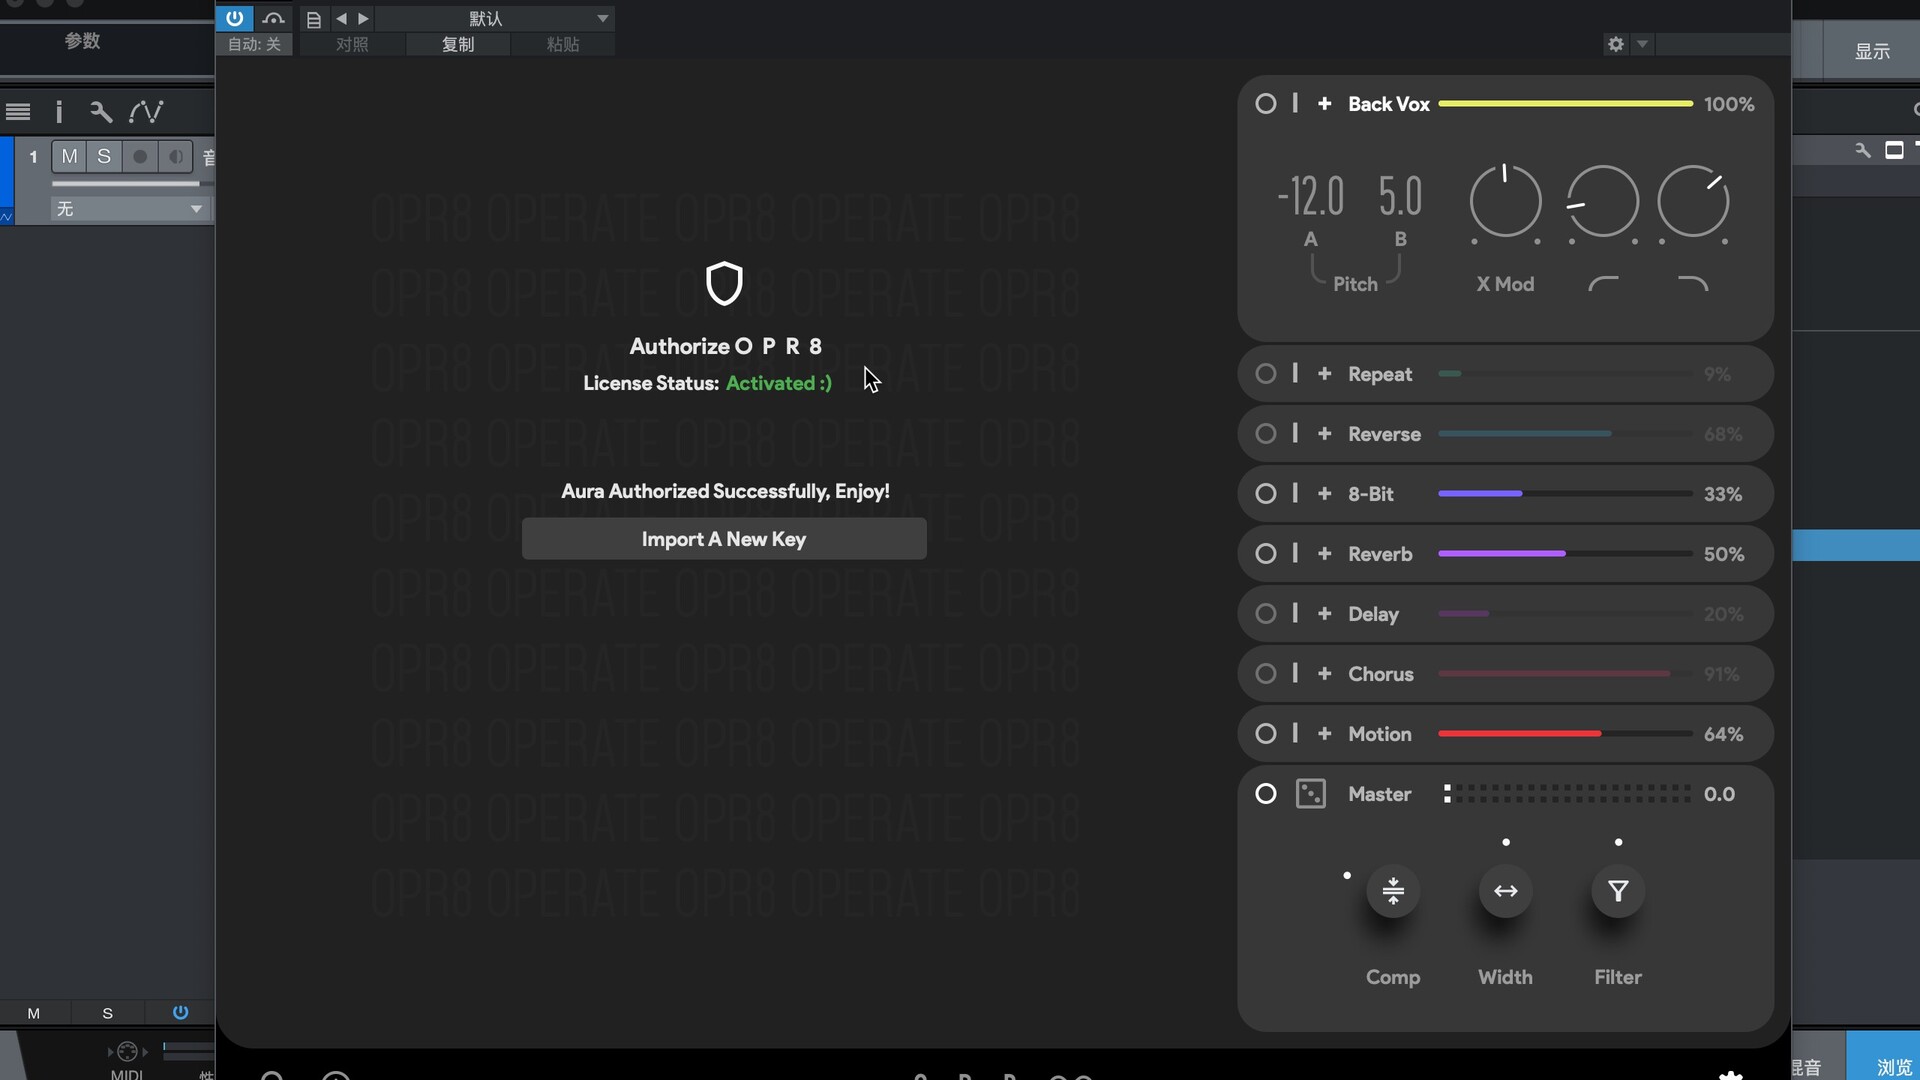1920x1080 pixels.
Task: Arm record on track 1
Action: (x=140, y=157)
